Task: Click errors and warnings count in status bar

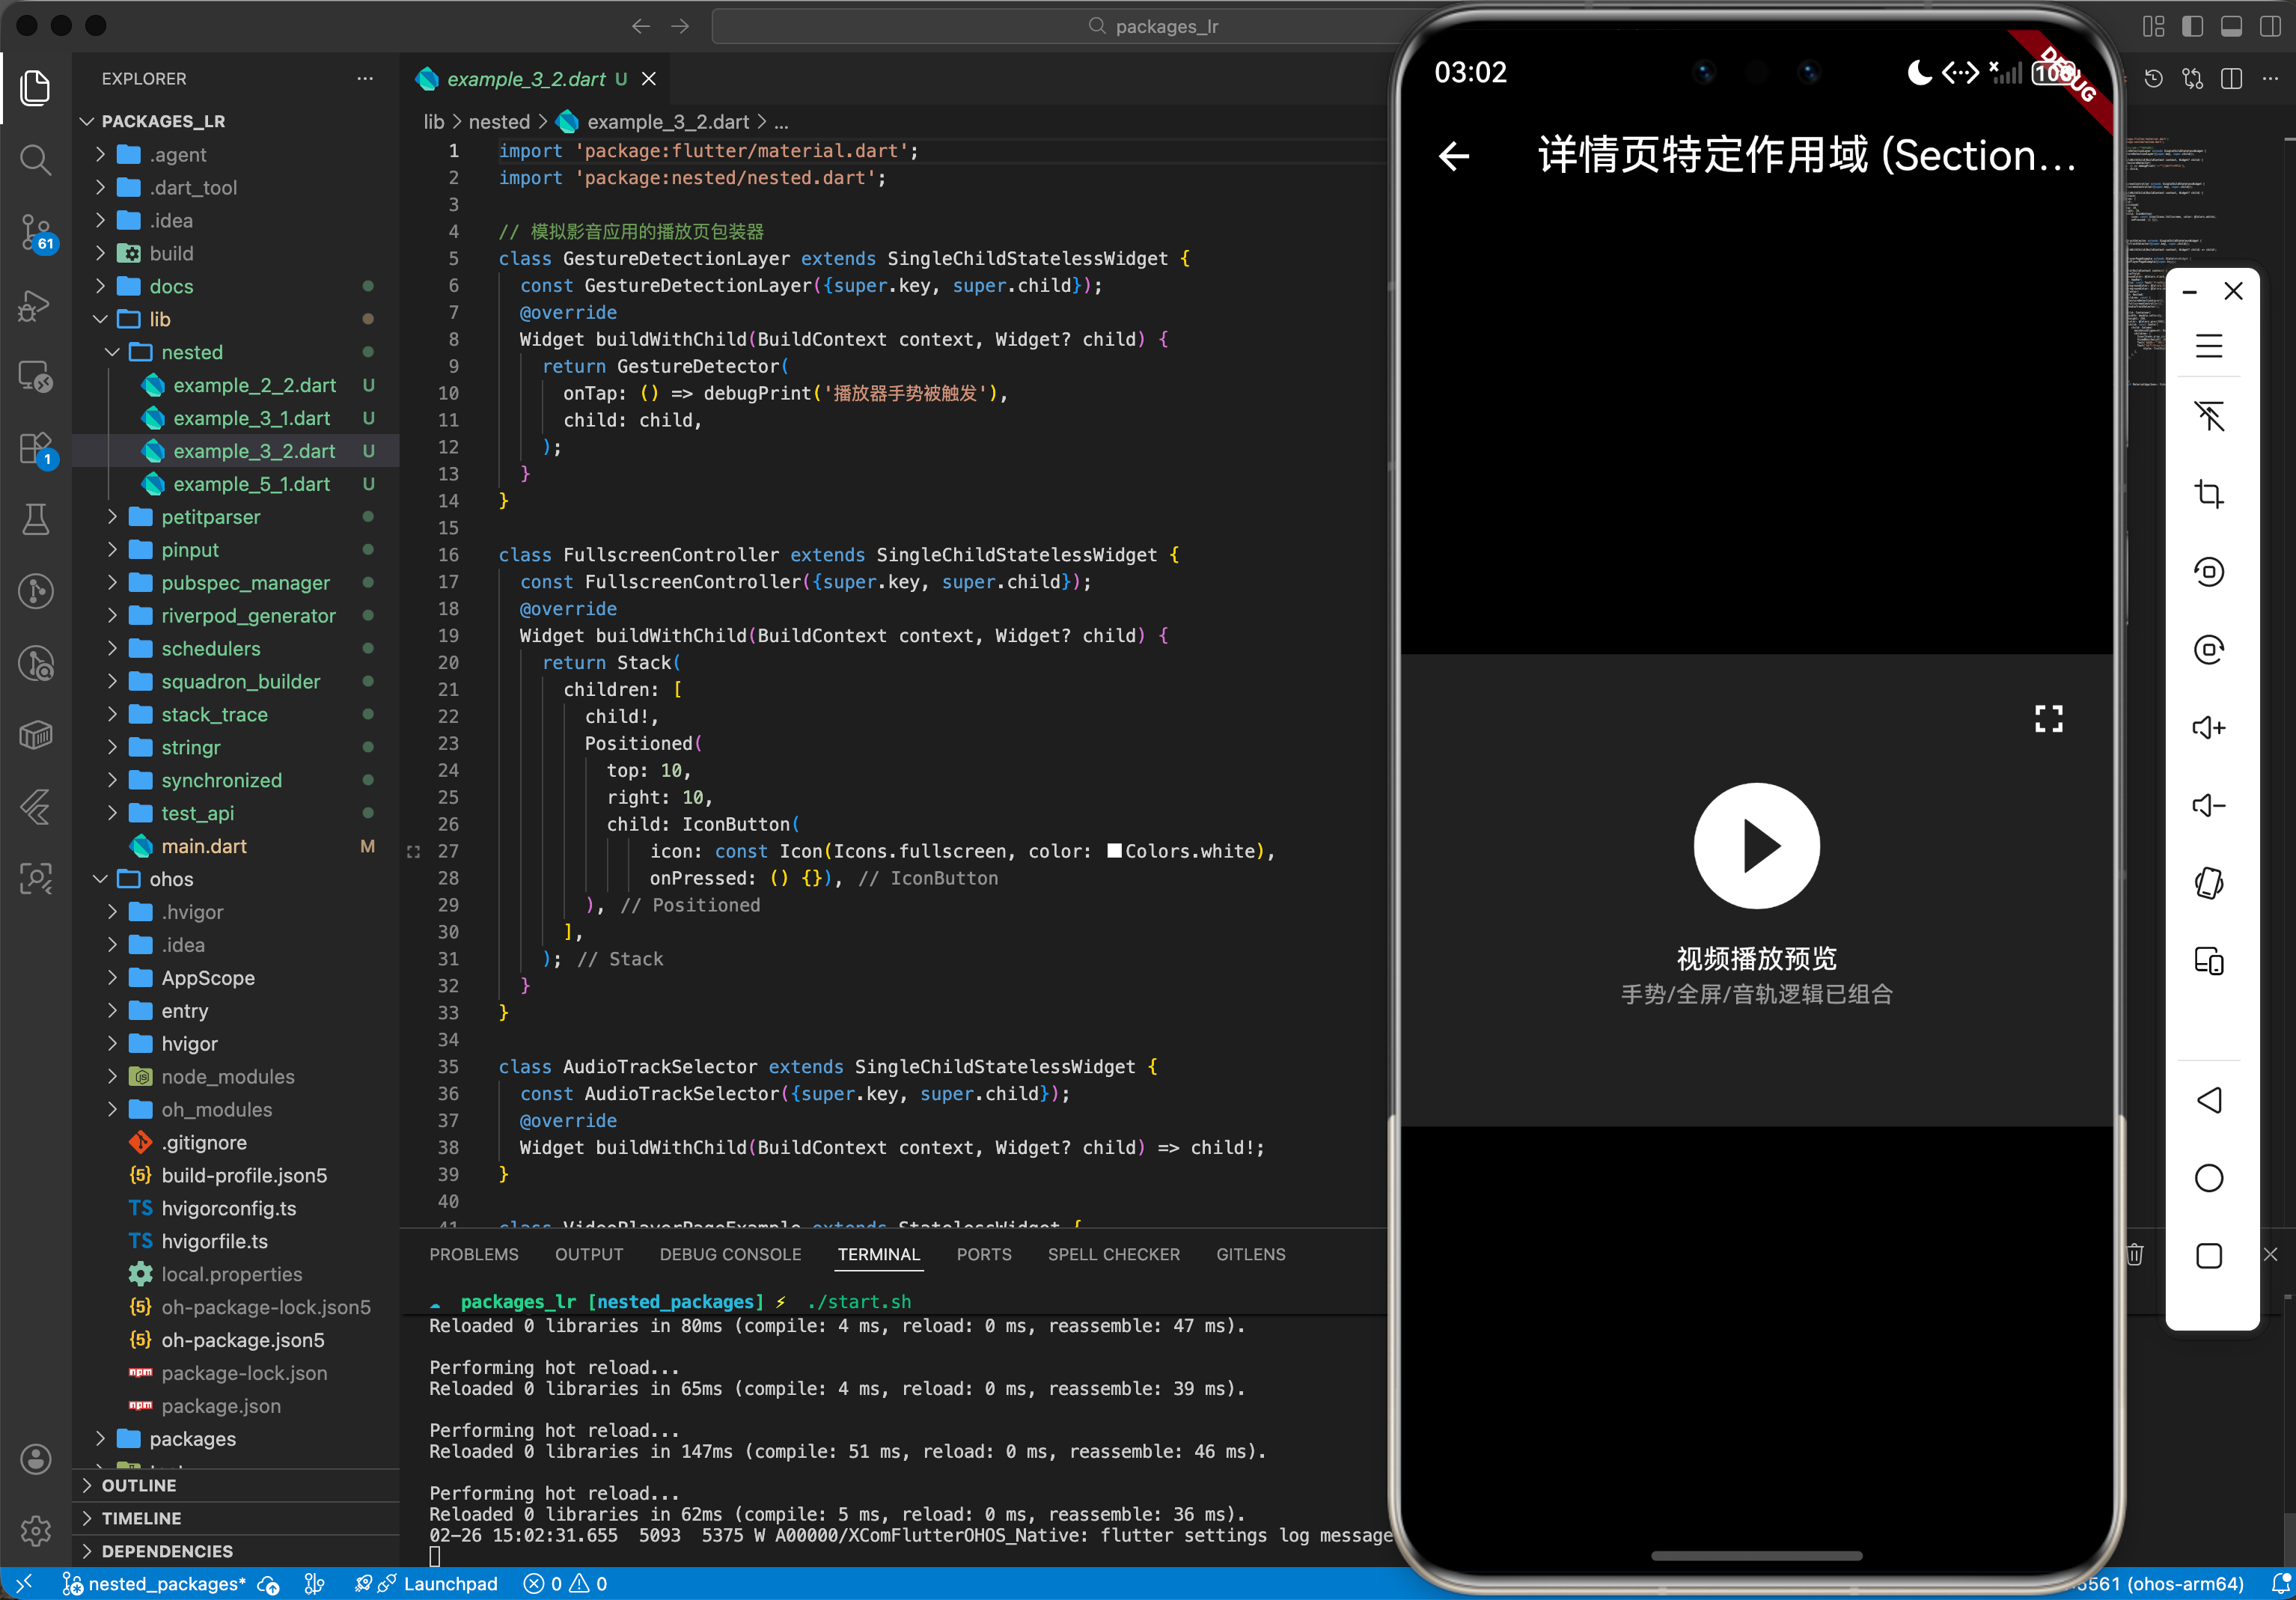Action: 566,1584
